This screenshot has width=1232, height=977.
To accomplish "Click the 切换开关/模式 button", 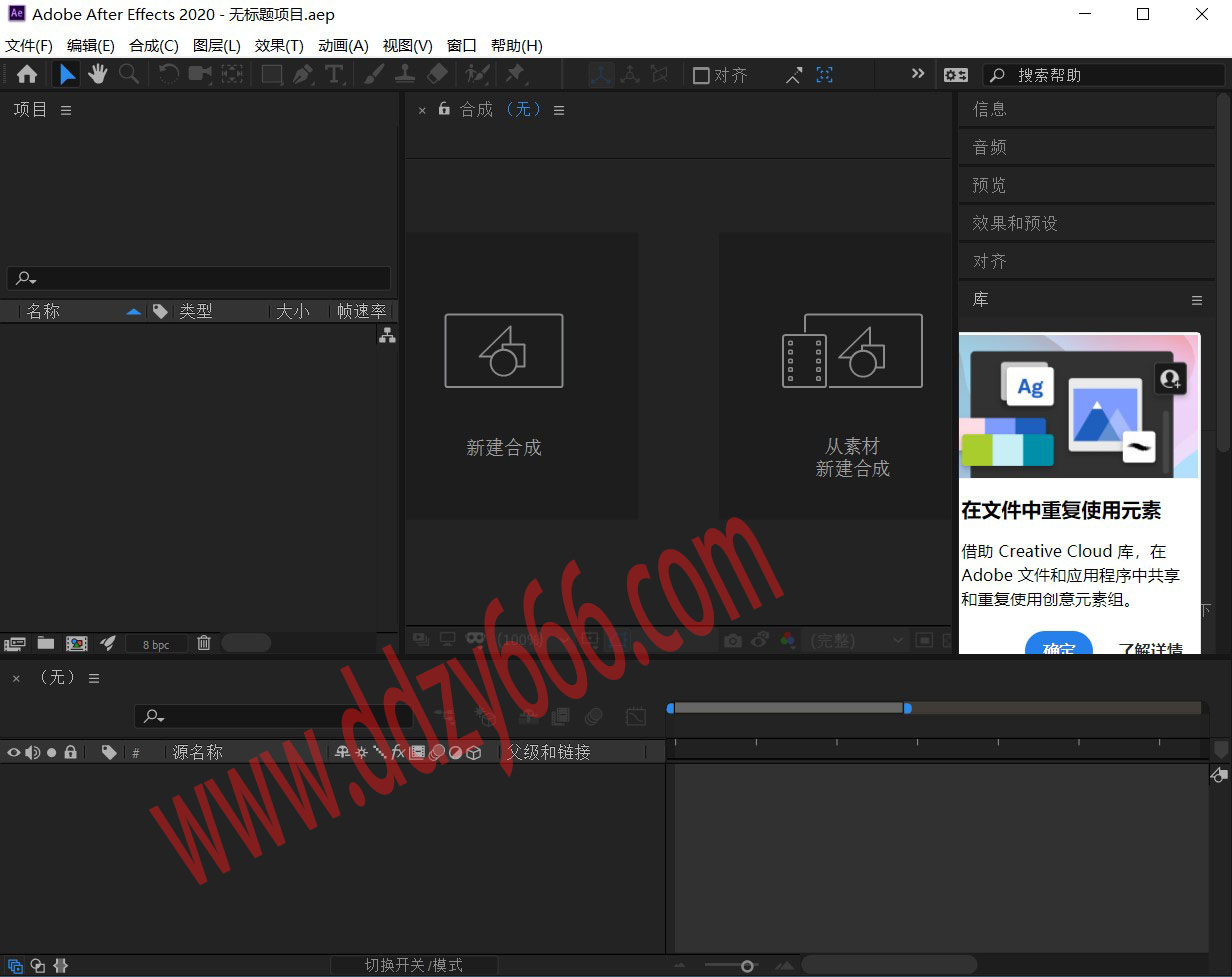I will pos(414,965).
